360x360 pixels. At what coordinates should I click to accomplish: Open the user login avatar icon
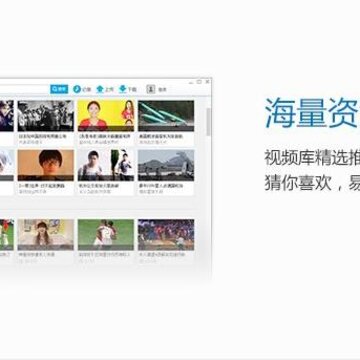tap(151, 89)
